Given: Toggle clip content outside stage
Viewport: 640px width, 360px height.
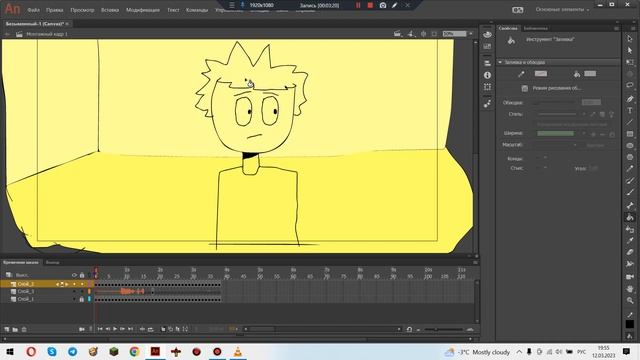Looking at the screenshot, I should click(434, 34).
